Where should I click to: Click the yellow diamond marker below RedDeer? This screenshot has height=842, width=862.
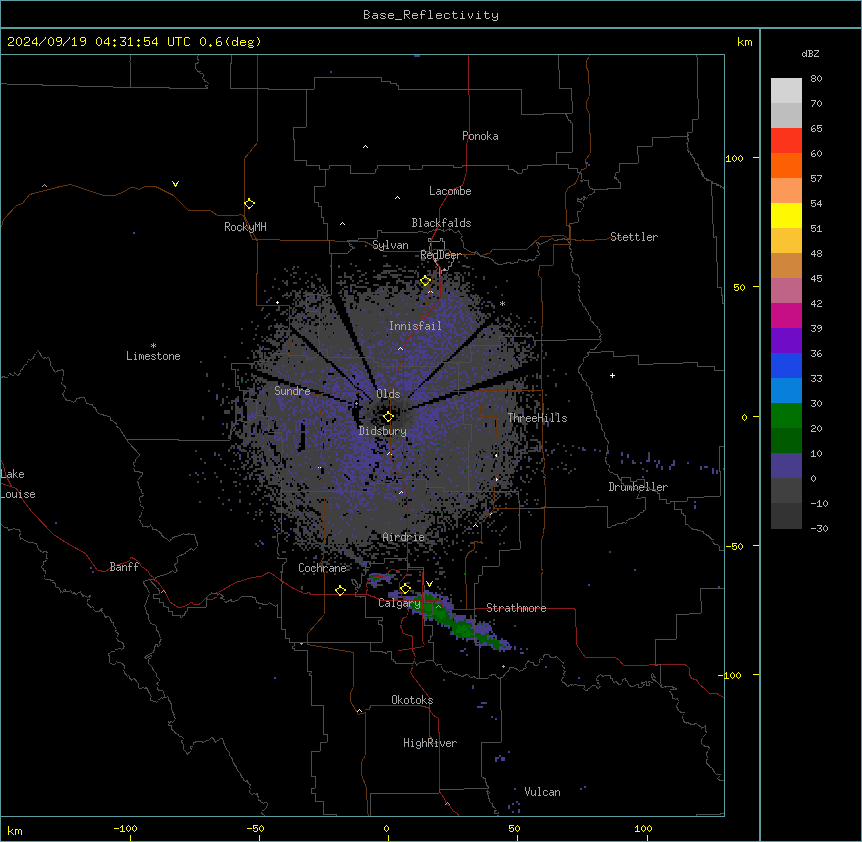tap(426, 281)
